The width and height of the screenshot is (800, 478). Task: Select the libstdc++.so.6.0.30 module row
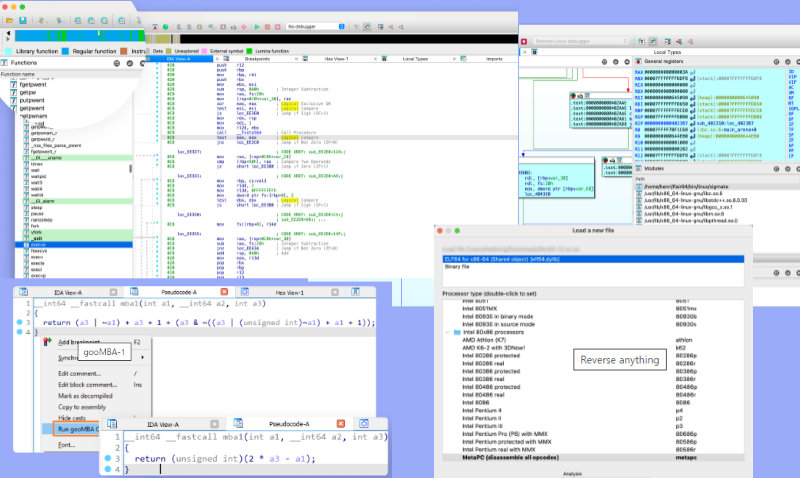(x=694, y=200)
